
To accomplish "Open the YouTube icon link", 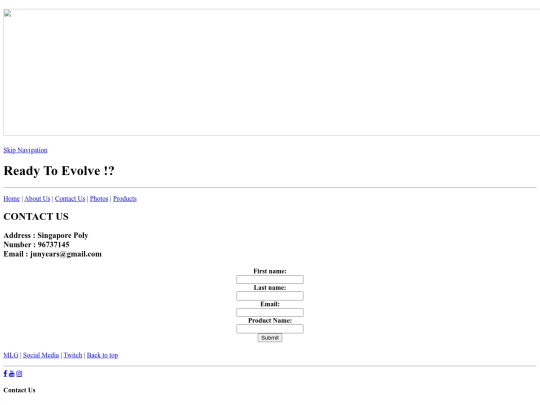I will (x=12, y=374).
